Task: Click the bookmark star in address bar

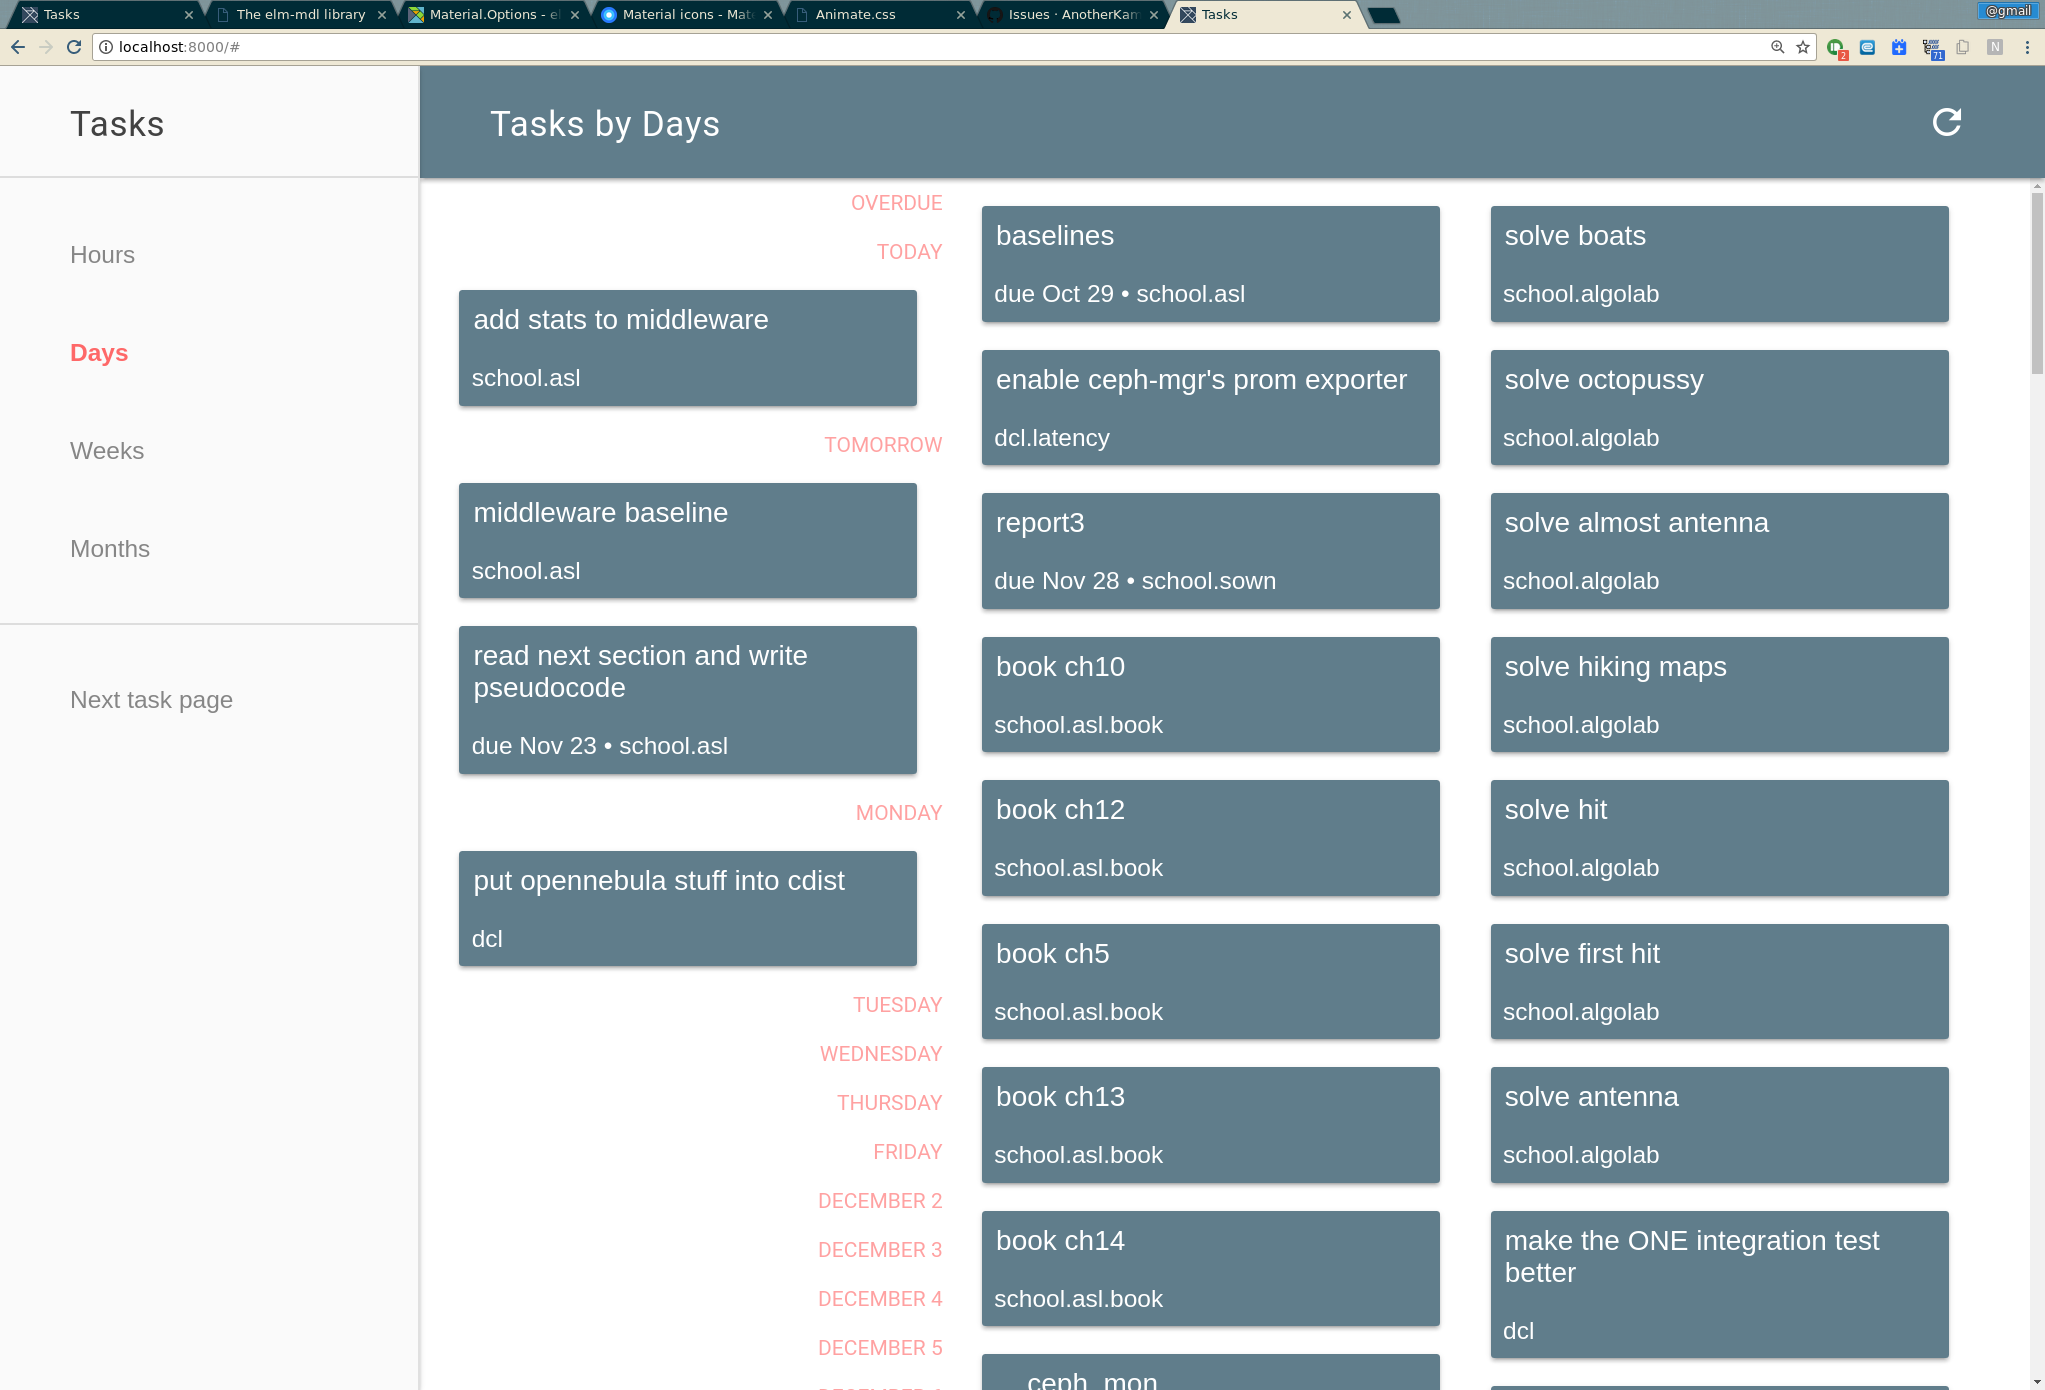Action: 1803,47
